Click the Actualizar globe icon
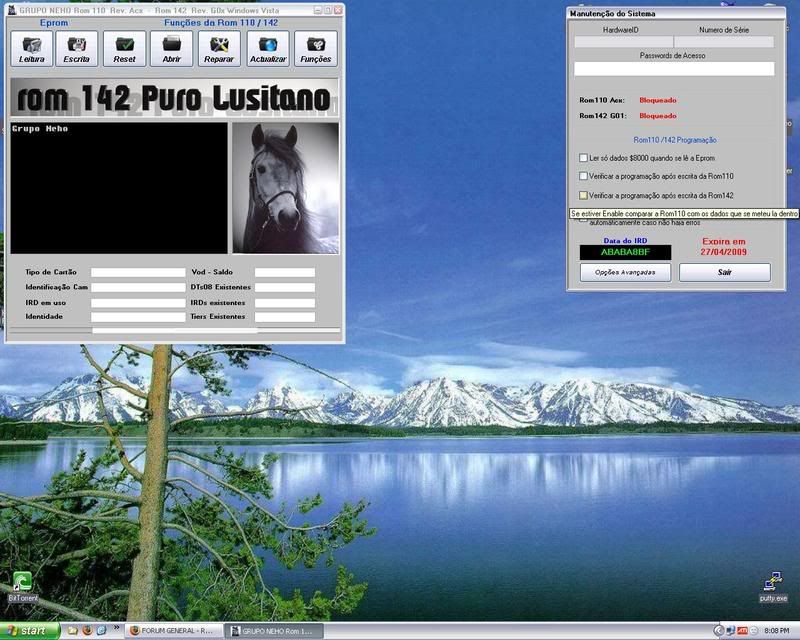This screenshot has width=800, height=640. (x=268, y=48)
